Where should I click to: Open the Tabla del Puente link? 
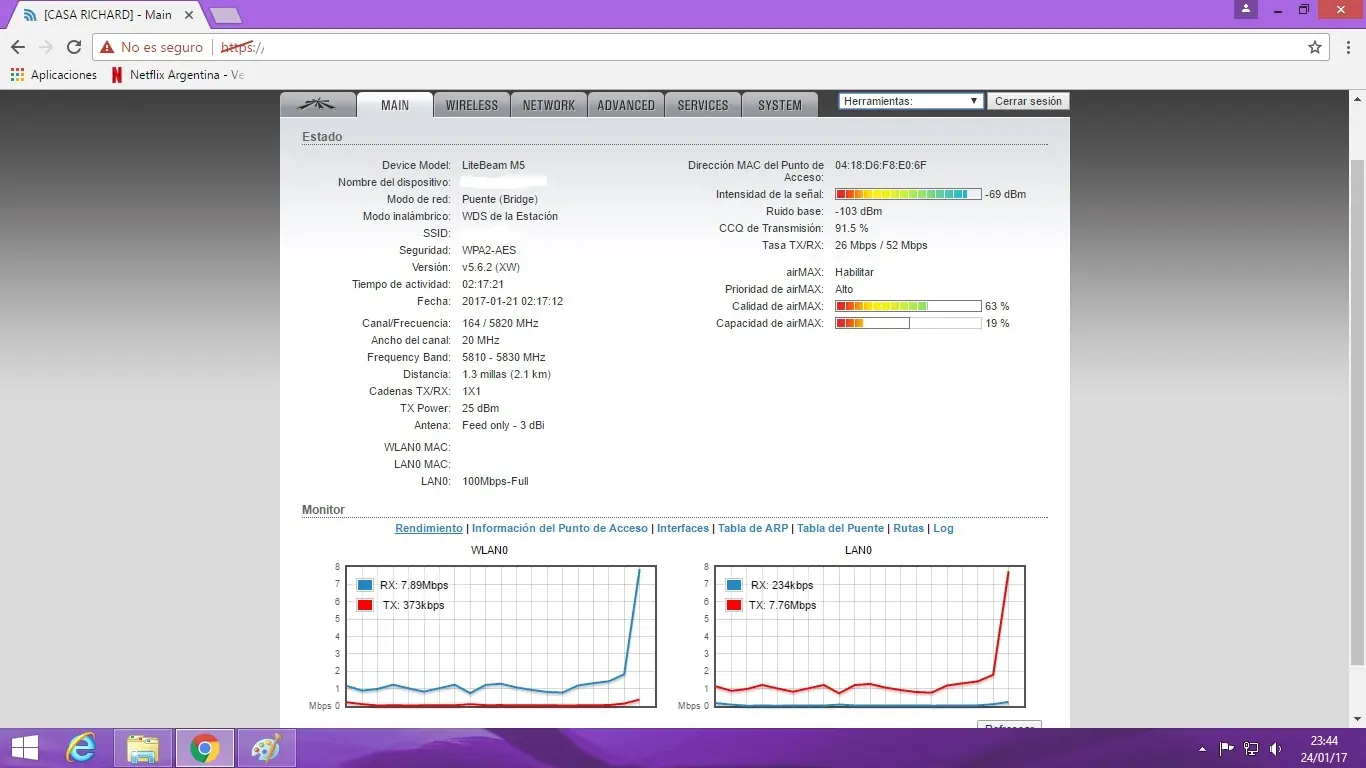click(x=841, y=528)
